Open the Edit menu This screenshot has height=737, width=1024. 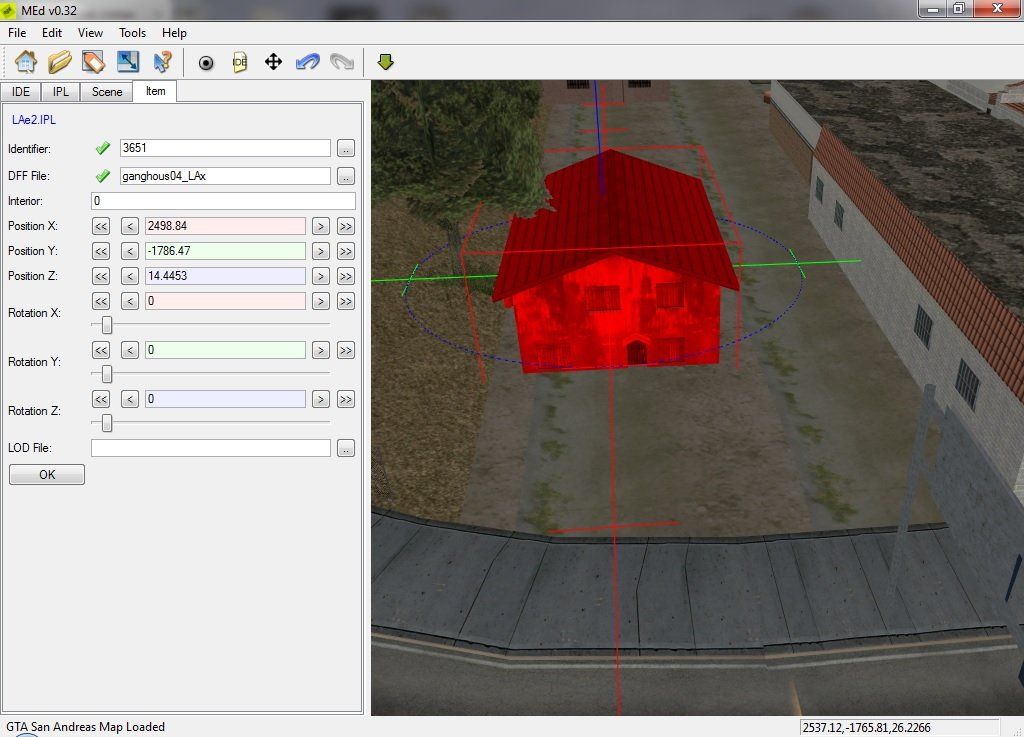click(52, 33)
